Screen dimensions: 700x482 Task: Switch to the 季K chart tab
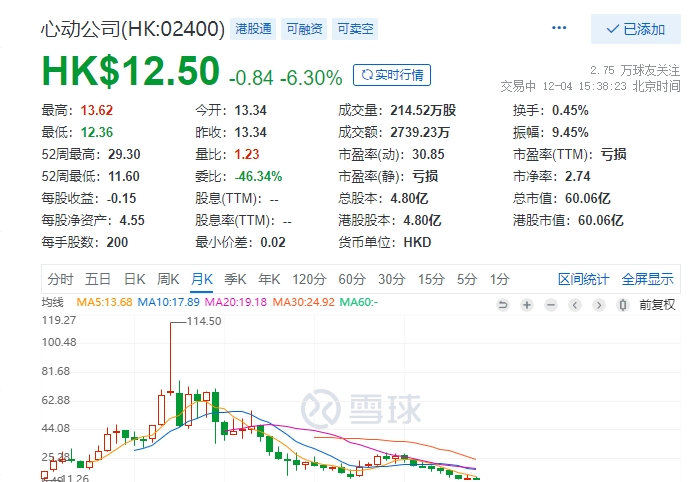pyautogui.click(x=235, y=279)
